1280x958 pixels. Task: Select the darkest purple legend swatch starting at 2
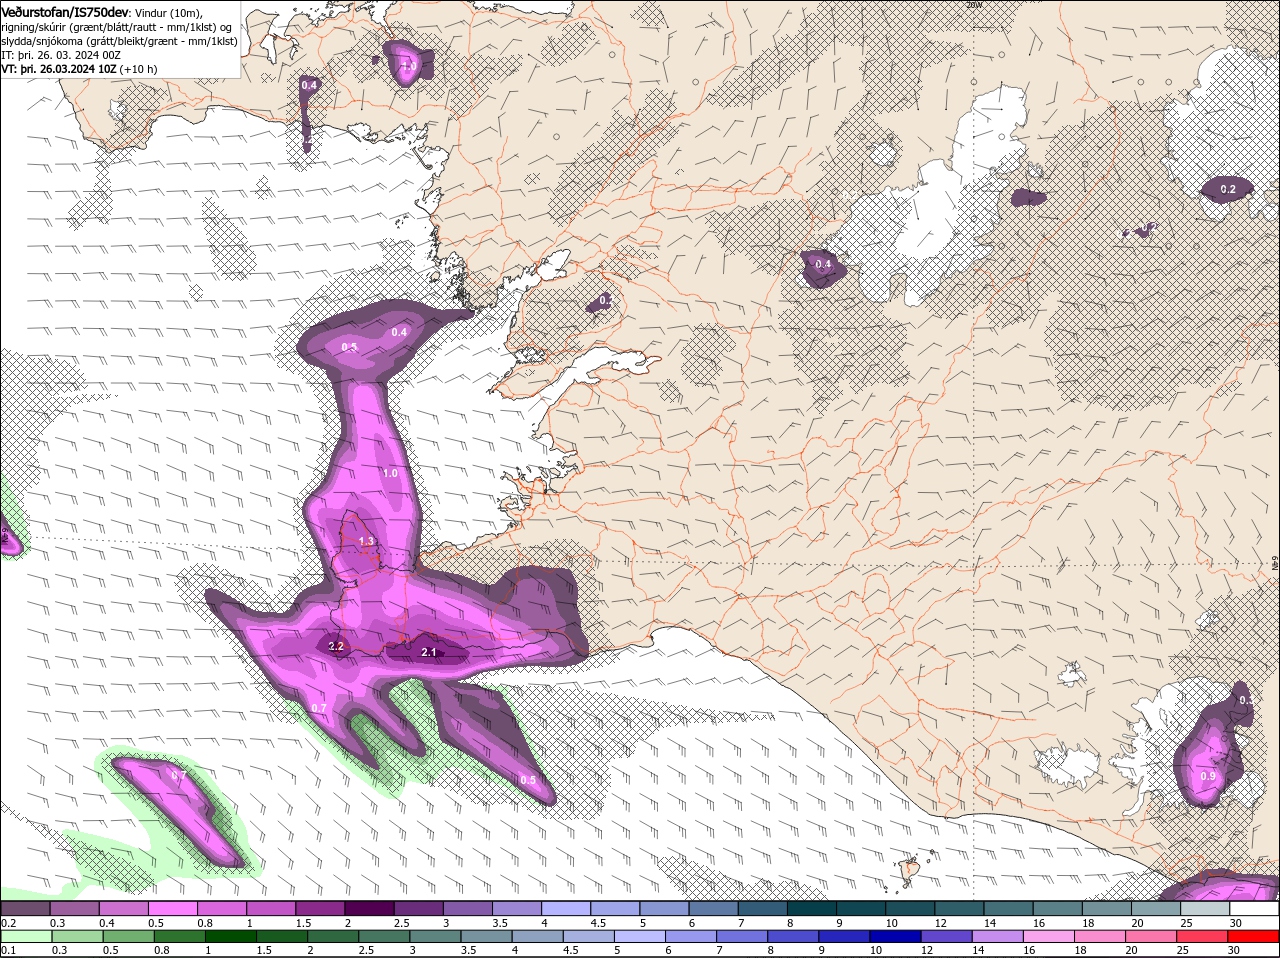[x=369, y=909]
